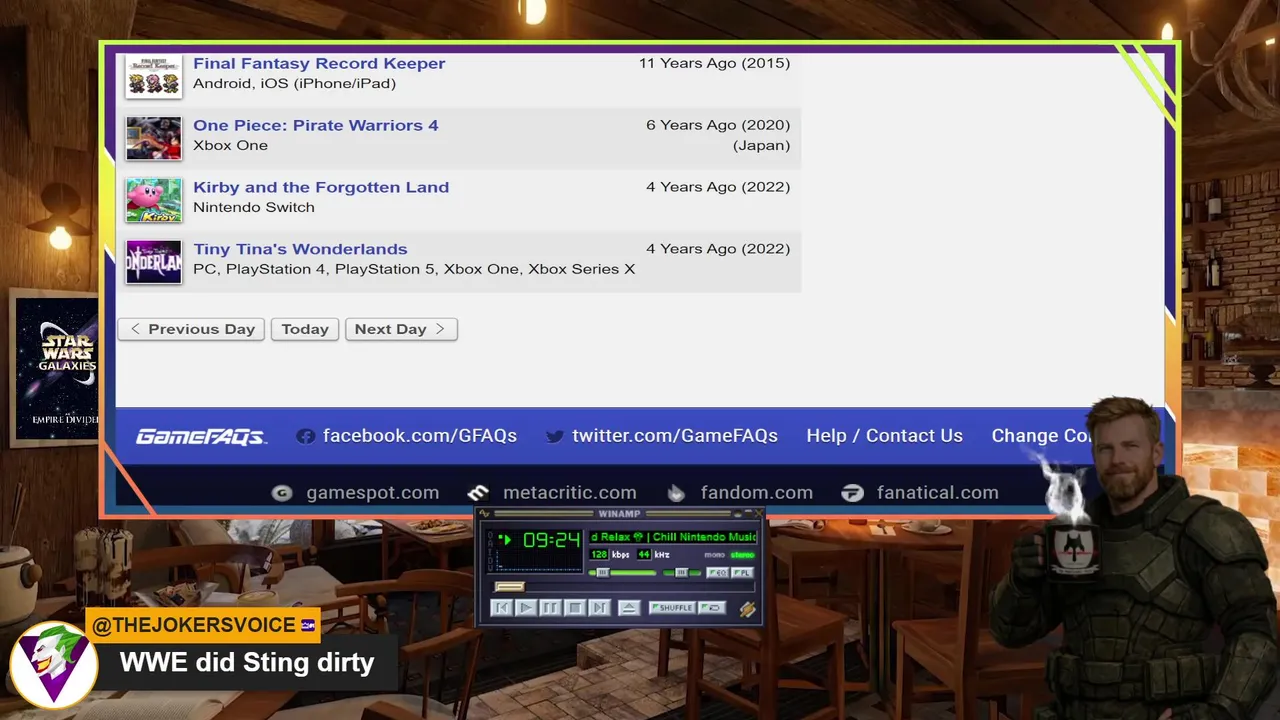Toggle Shuffle in Winamp

tap(672, 608)
